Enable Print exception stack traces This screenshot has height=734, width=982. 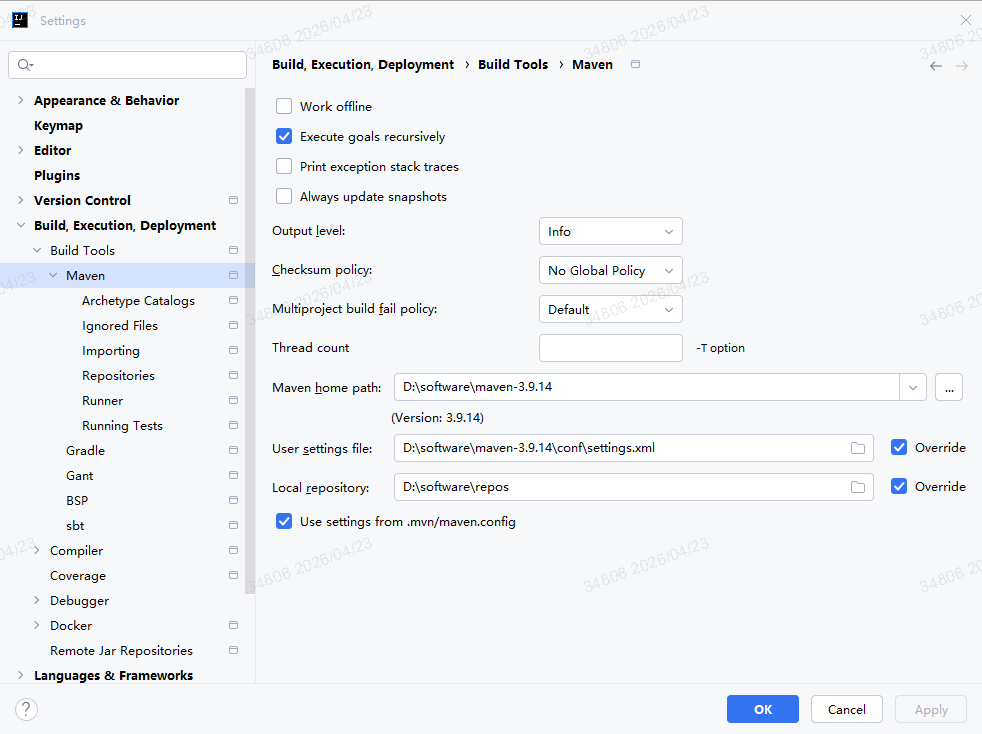[284, 167]
